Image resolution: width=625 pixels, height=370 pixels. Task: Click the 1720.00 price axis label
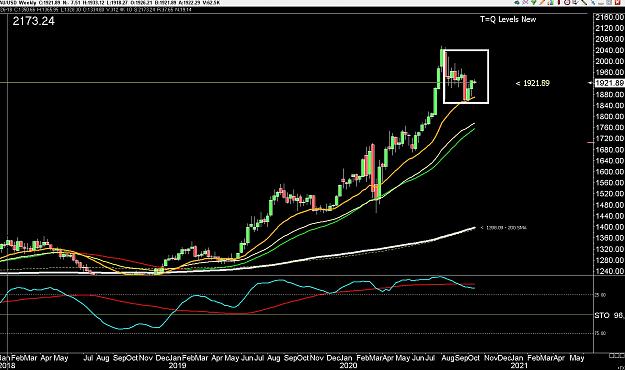(609, 139)
